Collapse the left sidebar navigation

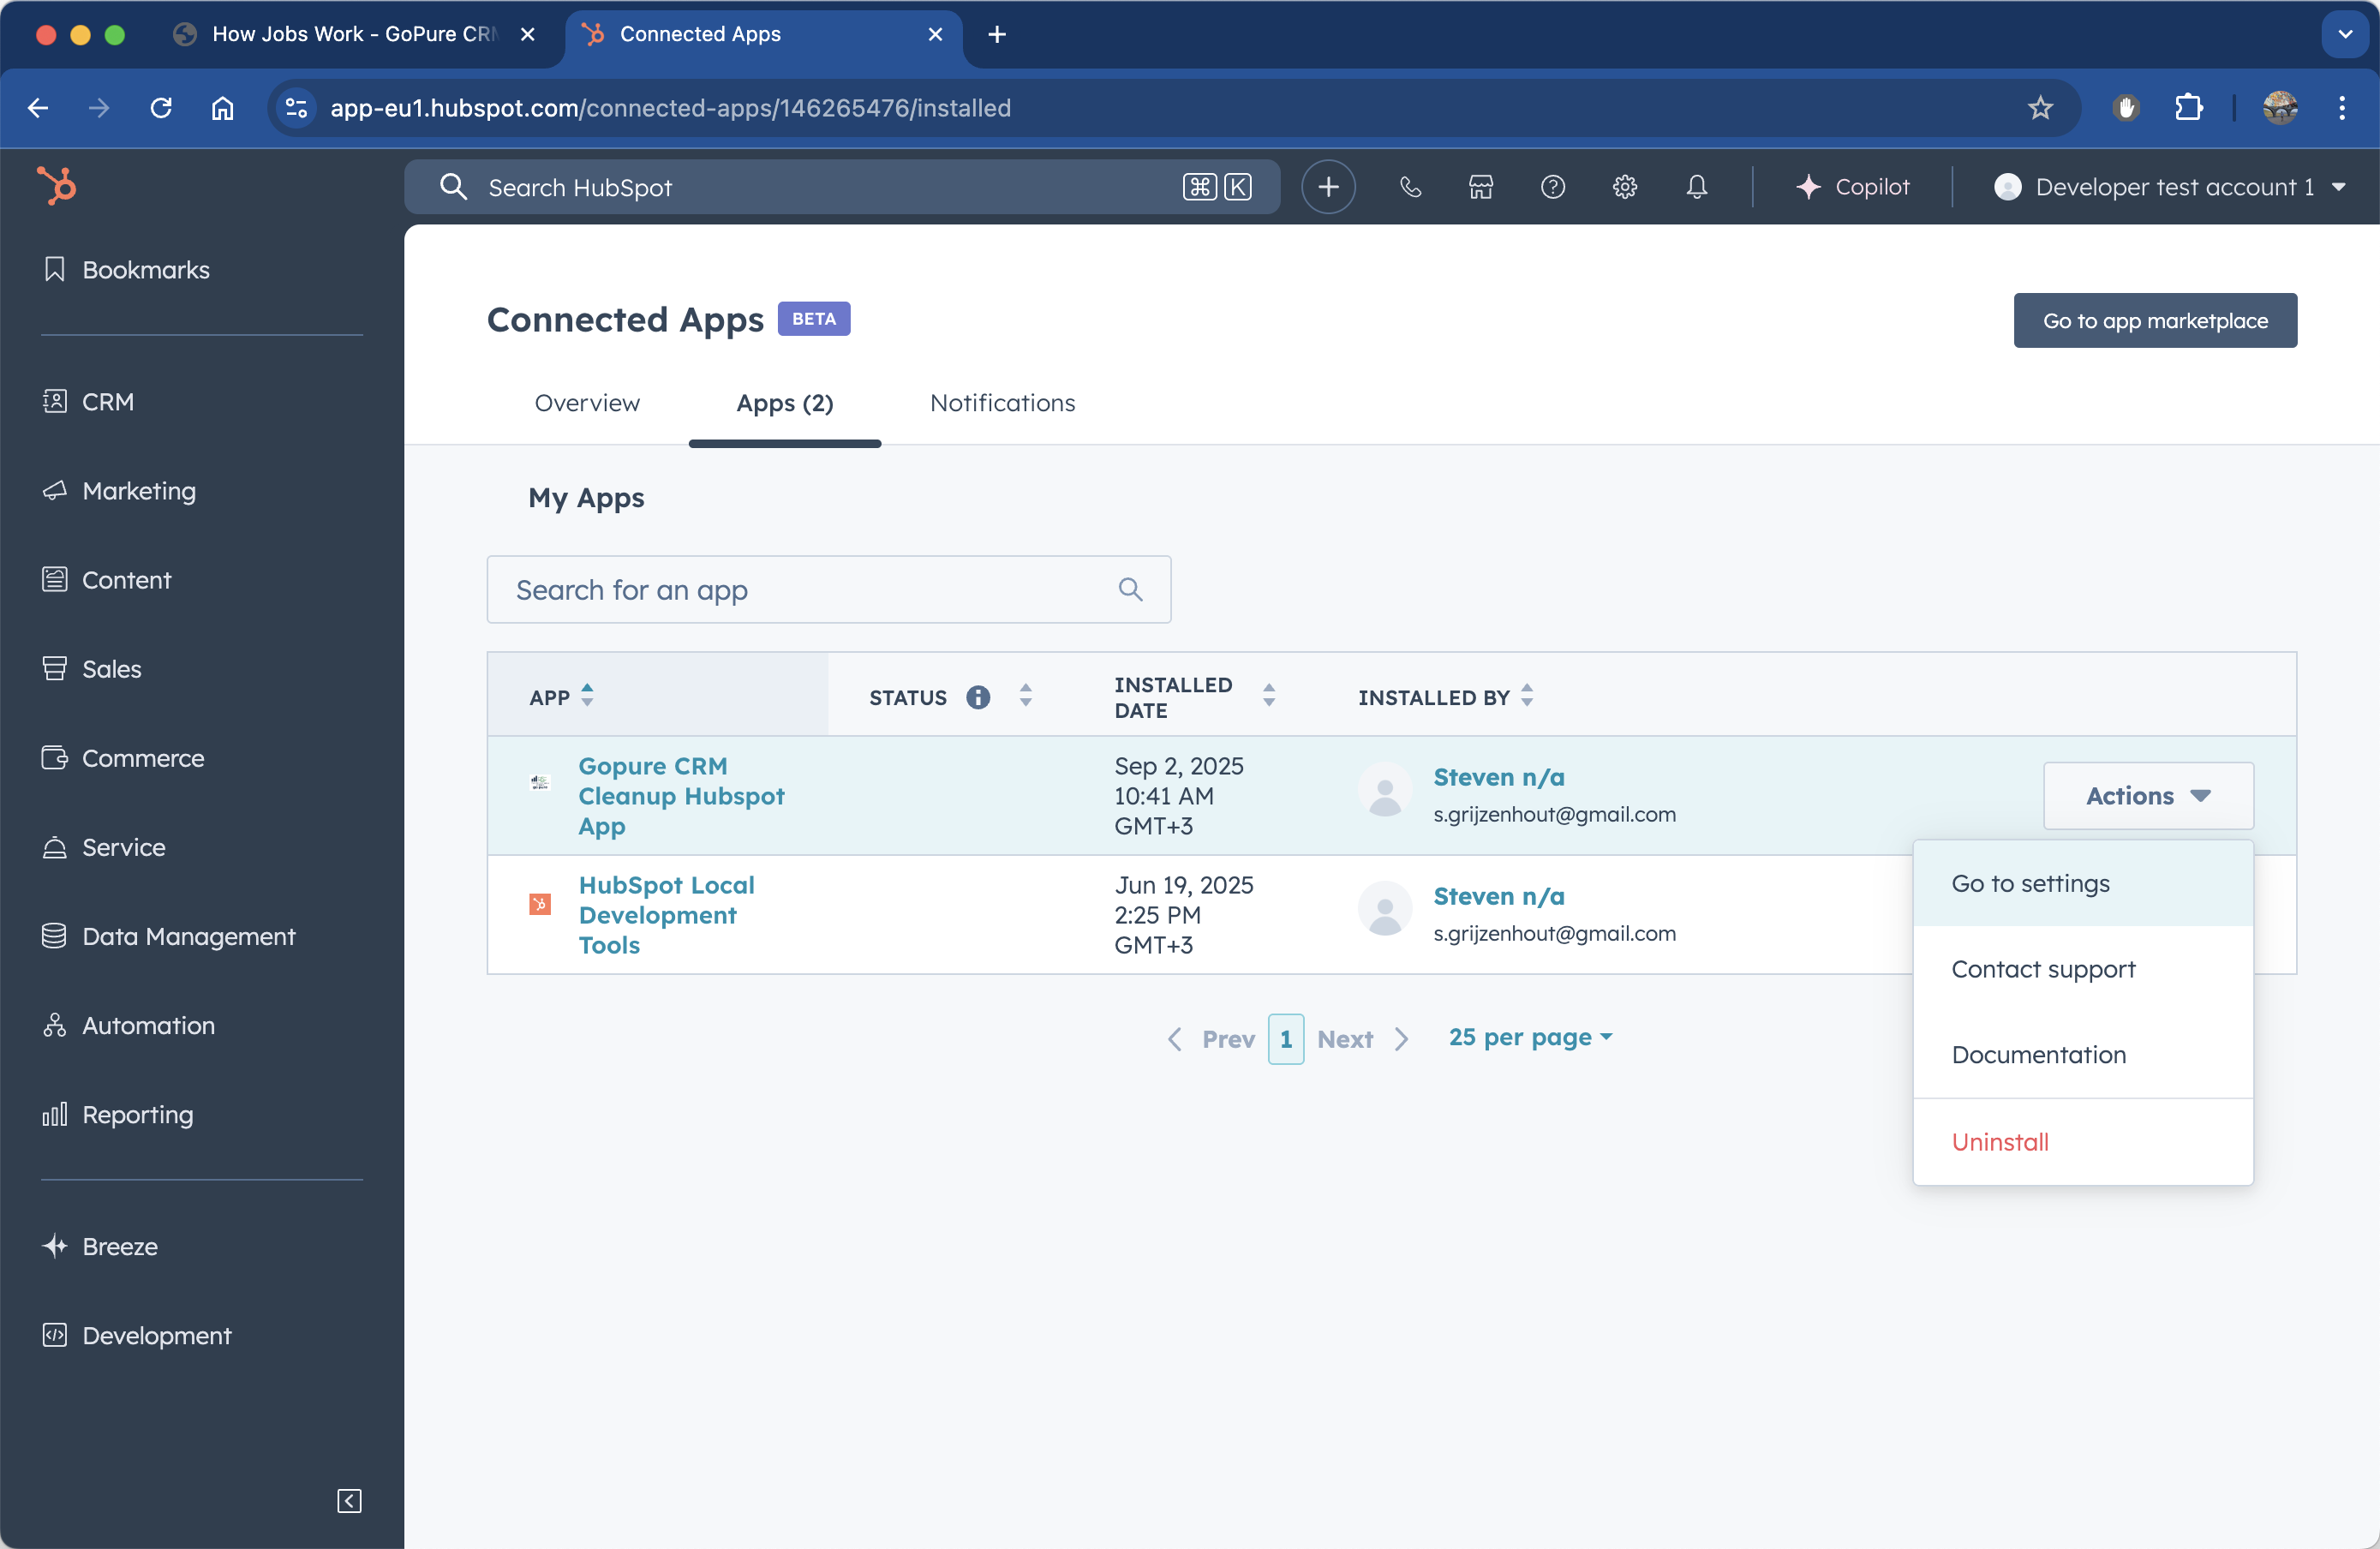coord(349,1500)
